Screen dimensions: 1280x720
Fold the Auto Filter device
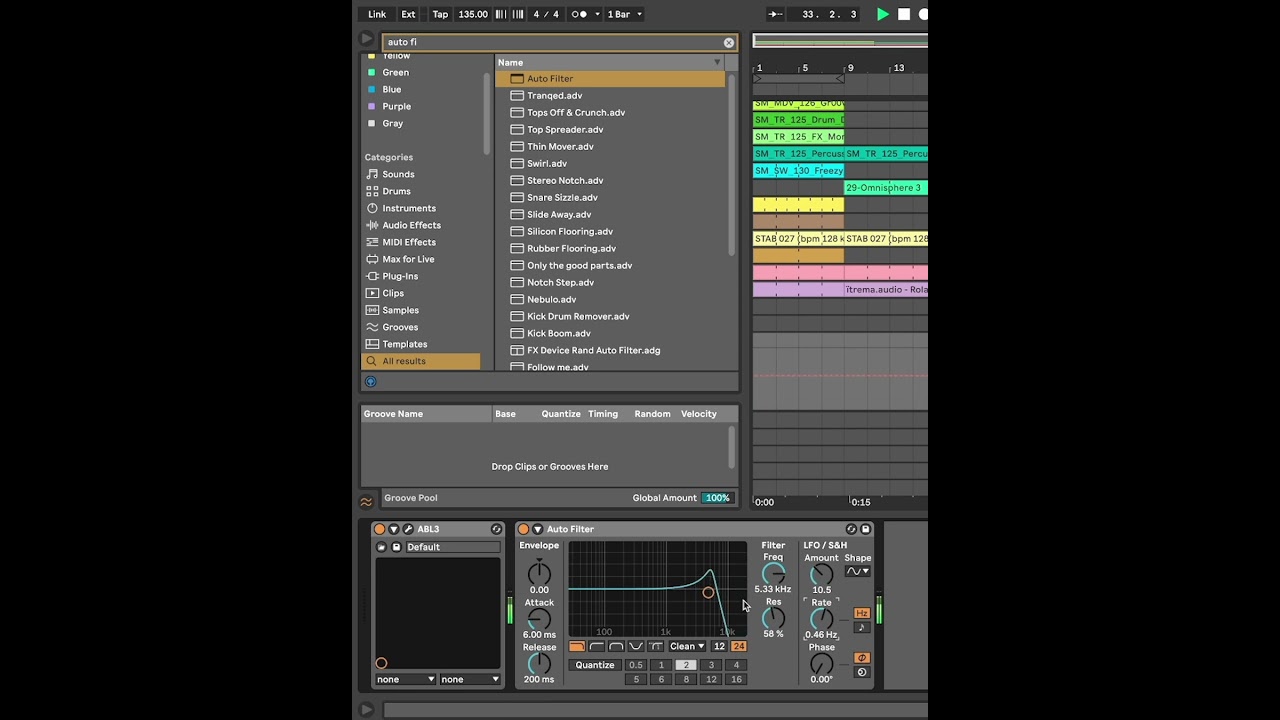point(538,529)
